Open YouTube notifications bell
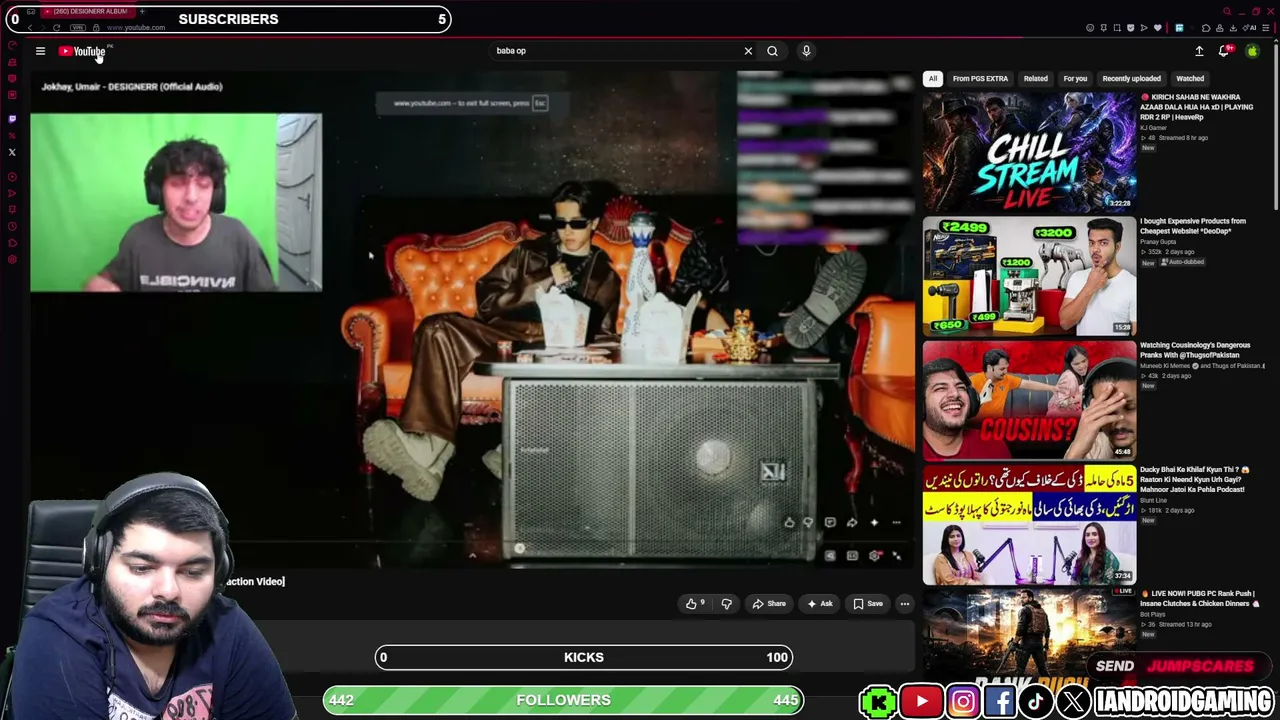This screenshot has width=1280, height=720. pos(1223,51)
